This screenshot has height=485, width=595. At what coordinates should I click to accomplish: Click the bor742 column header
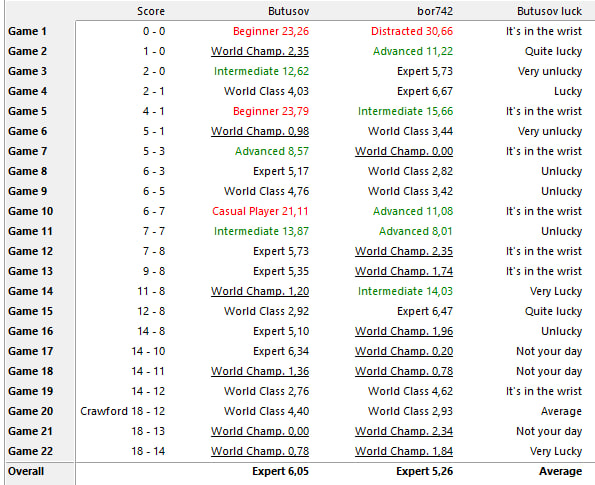(435, 11)
